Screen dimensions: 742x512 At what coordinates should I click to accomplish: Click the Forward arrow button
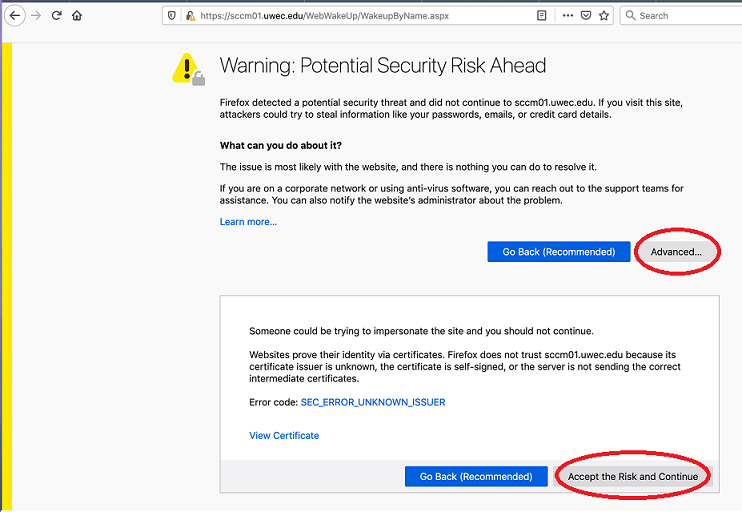click(36, 16)
